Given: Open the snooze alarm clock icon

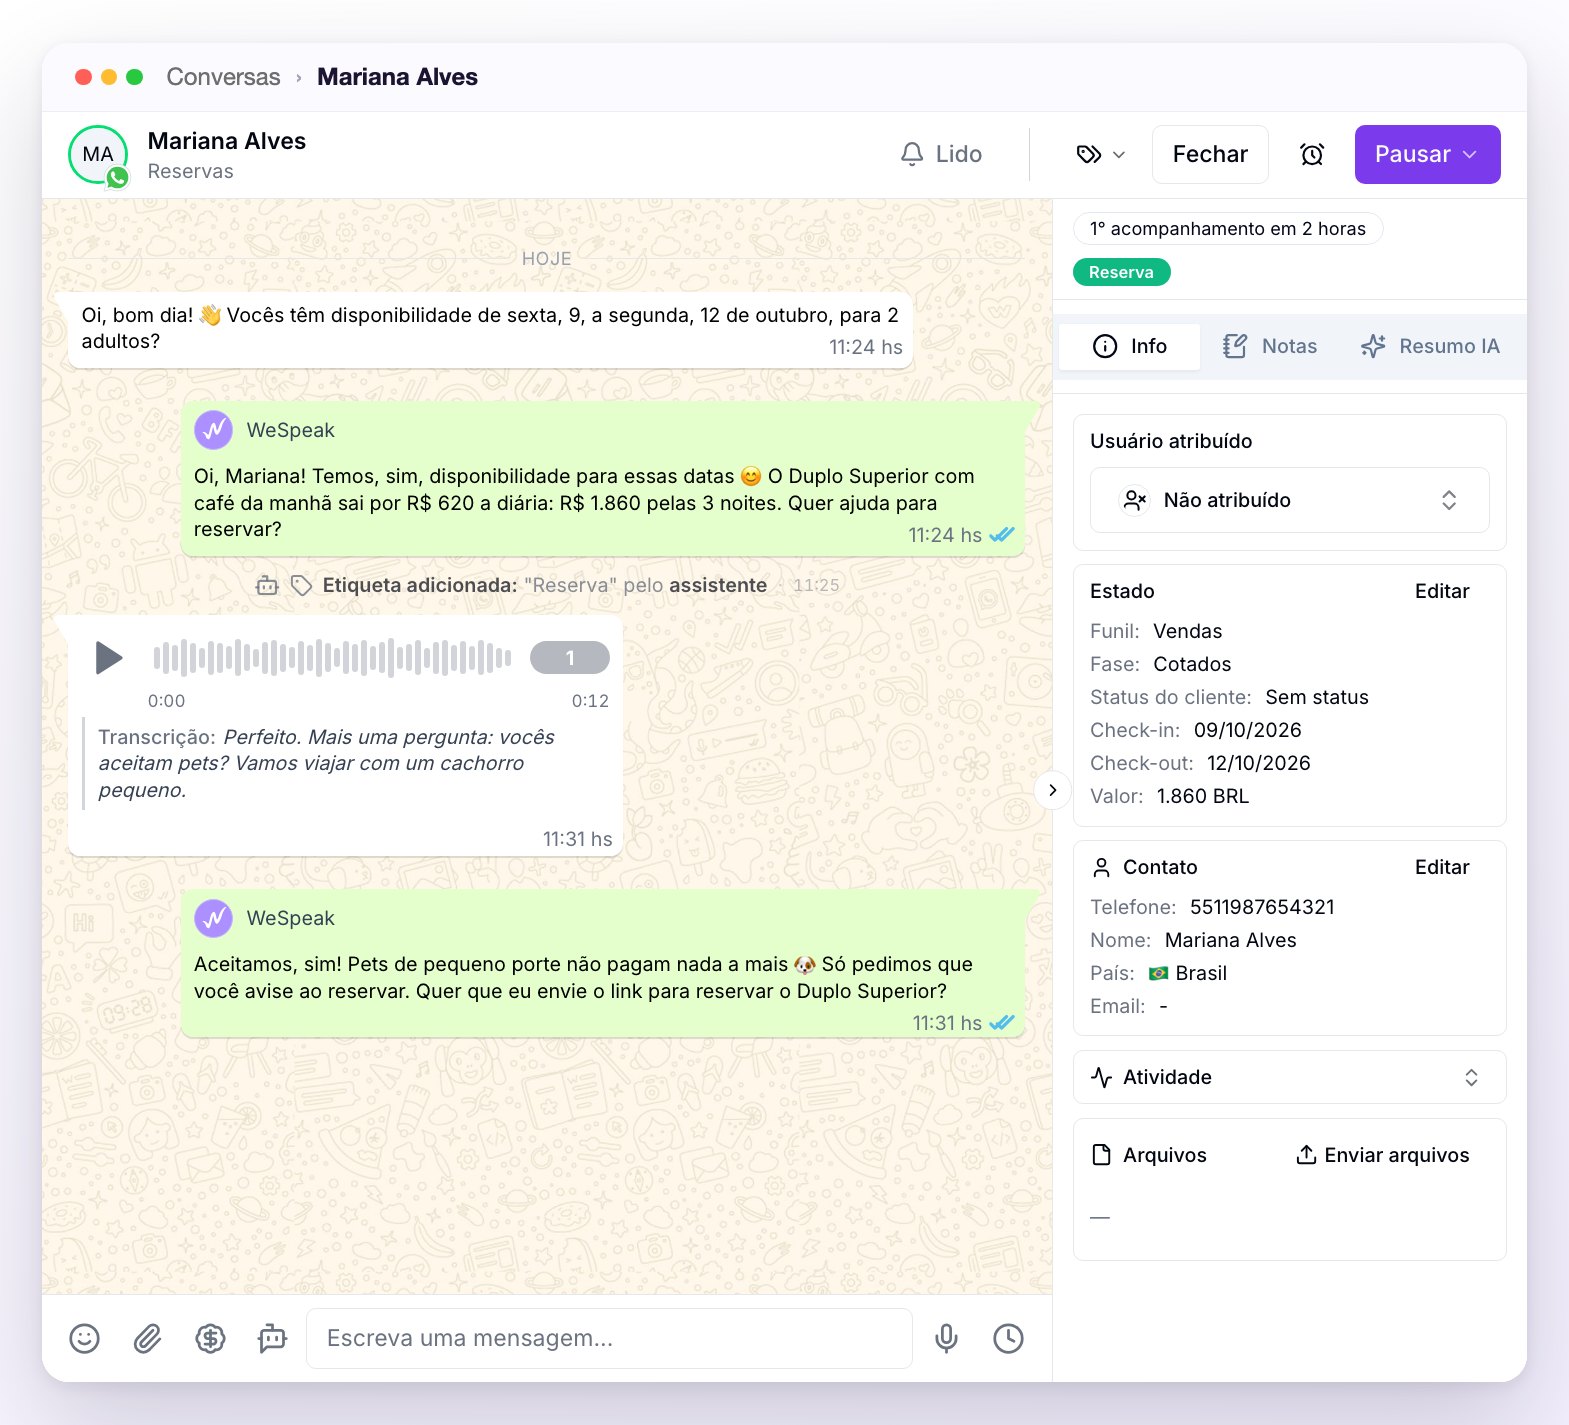Looking at the screenshot, I should pyautogui.click(x=1312, y=154).
